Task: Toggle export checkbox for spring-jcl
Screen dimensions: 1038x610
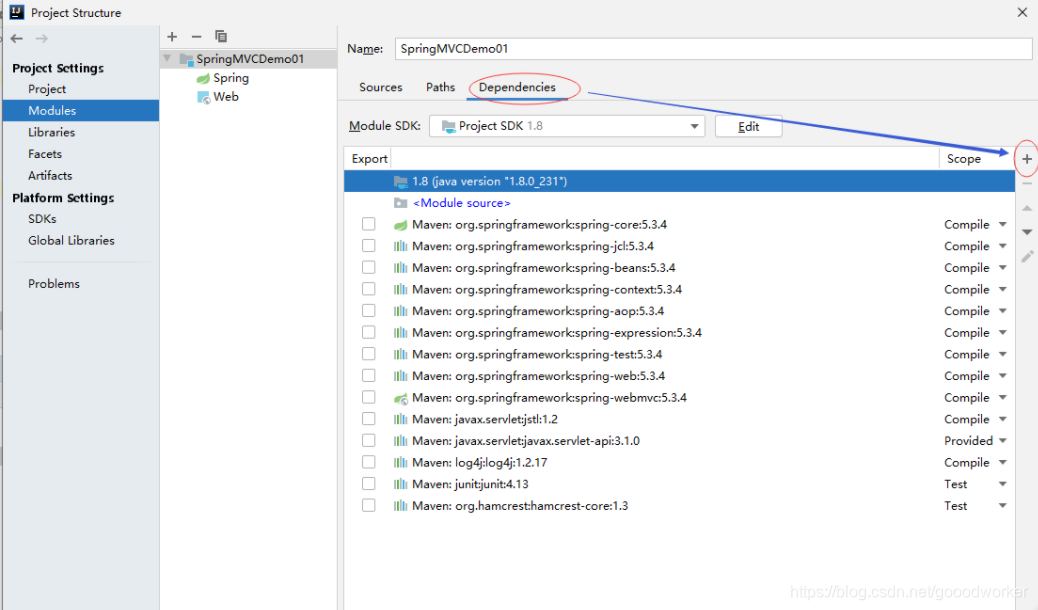Action: (369, 246)
